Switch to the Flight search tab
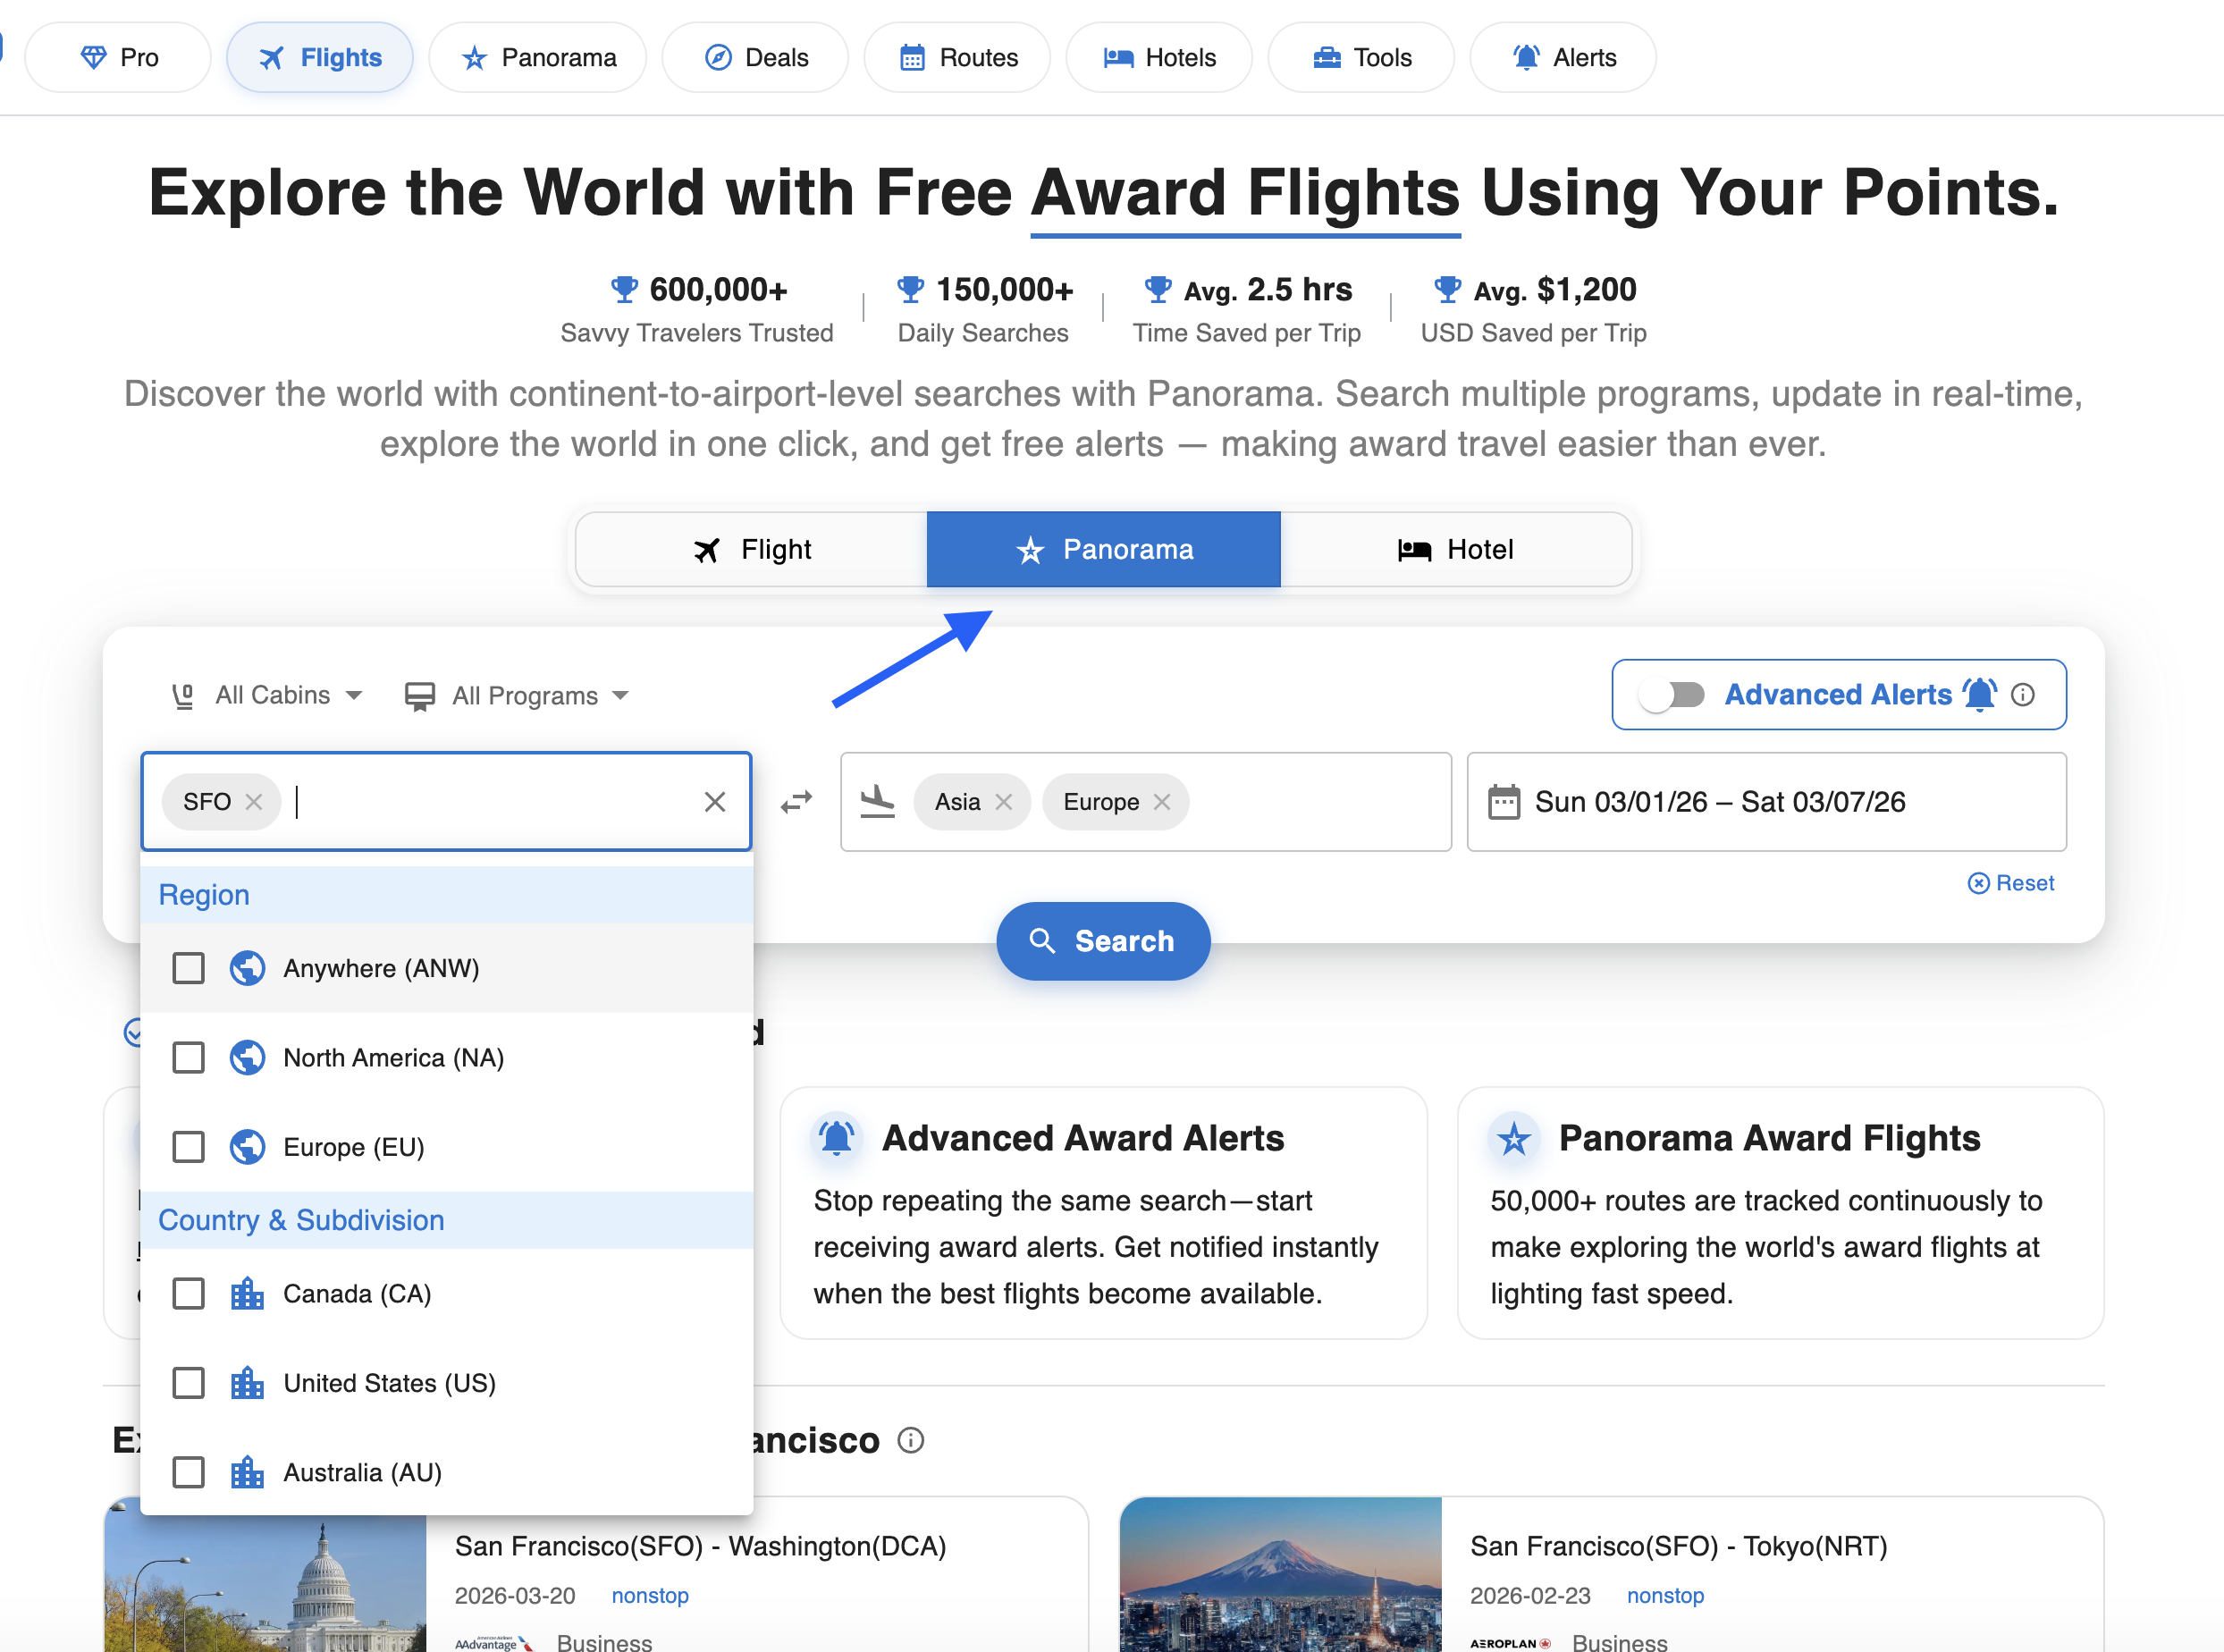Image resolution: width=2224 pixels, height=1652 pixels. (x=752, y=549)
